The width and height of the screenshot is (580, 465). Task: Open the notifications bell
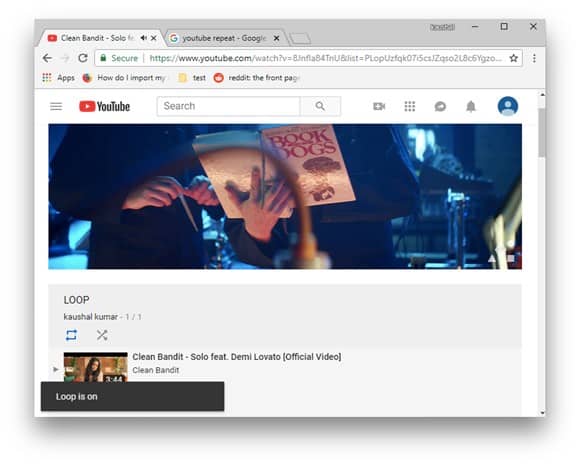click(x=471, y=107)
